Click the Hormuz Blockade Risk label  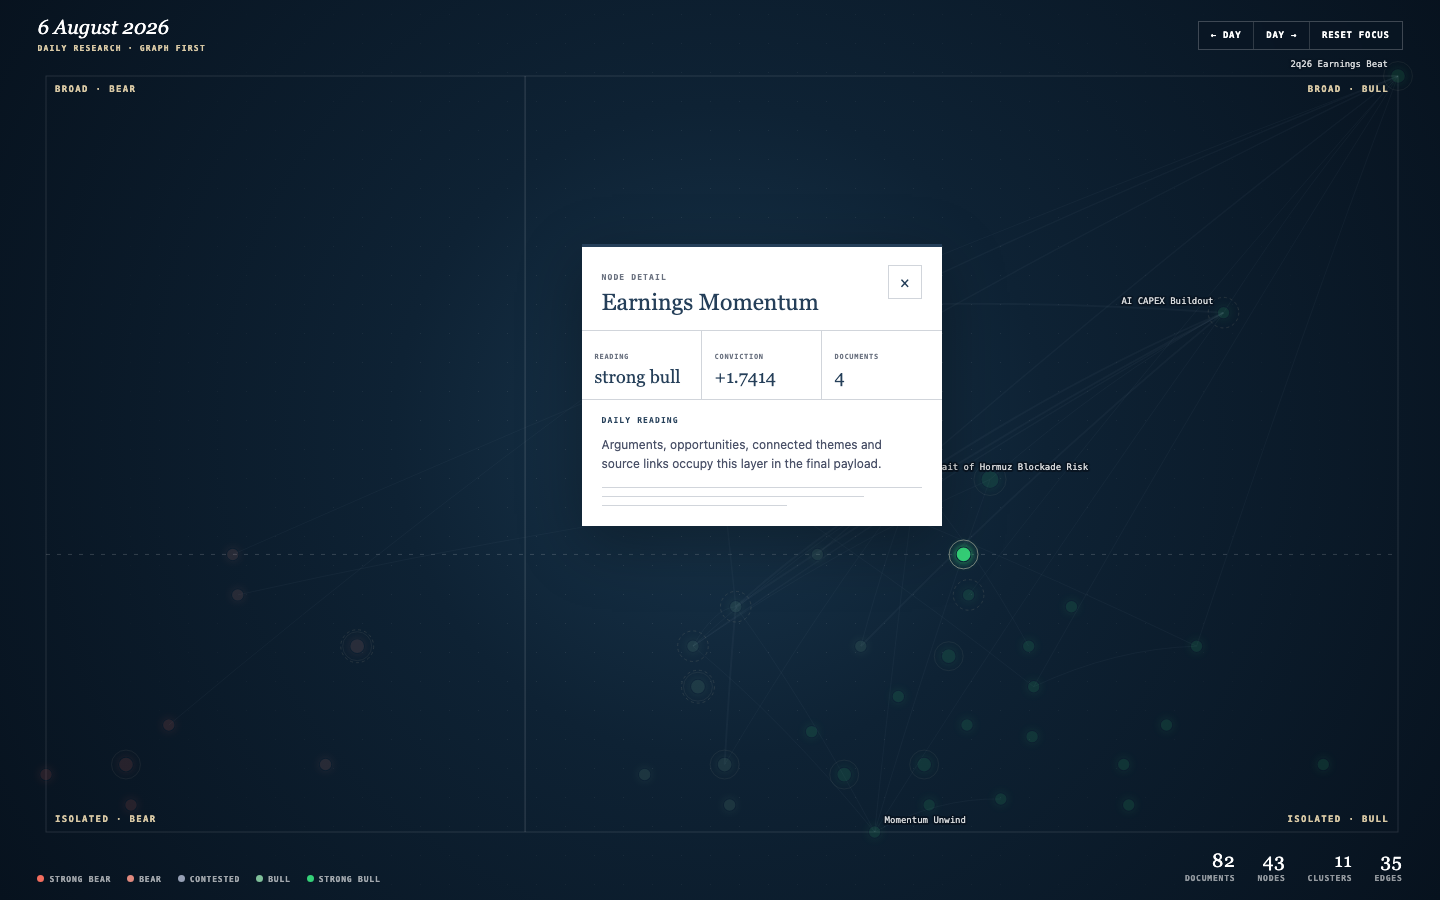pyautogui.click(x=1015, y=467)
